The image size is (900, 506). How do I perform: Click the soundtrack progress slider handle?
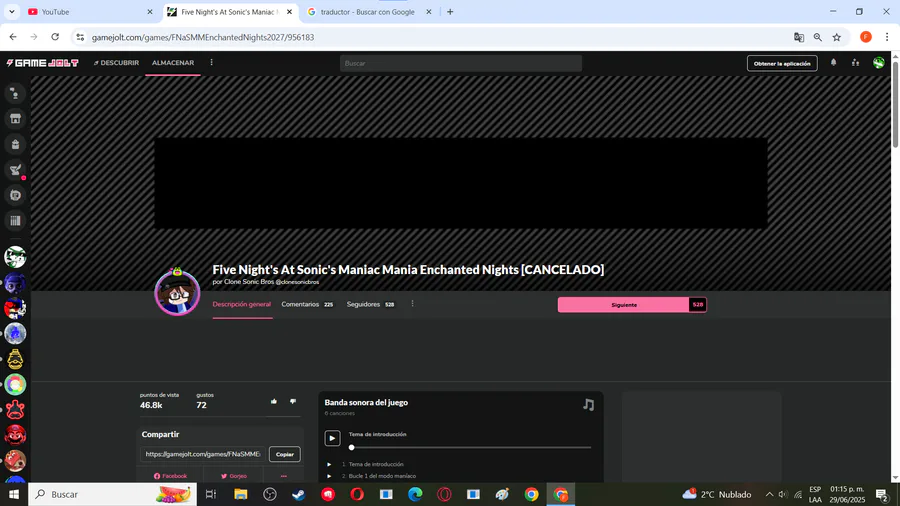point(352,447)
